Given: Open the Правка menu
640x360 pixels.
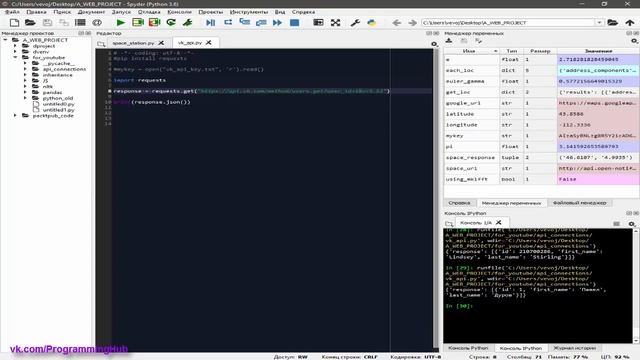Looking at the screenshot, I should coord(36,12).
